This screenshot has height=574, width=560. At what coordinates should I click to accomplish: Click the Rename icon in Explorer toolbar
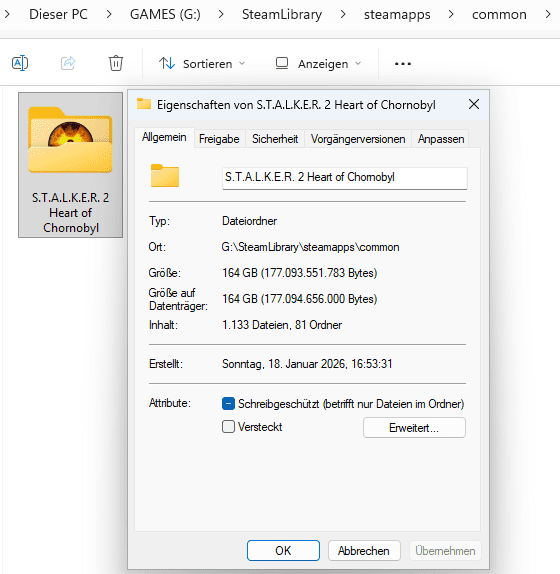20,63
